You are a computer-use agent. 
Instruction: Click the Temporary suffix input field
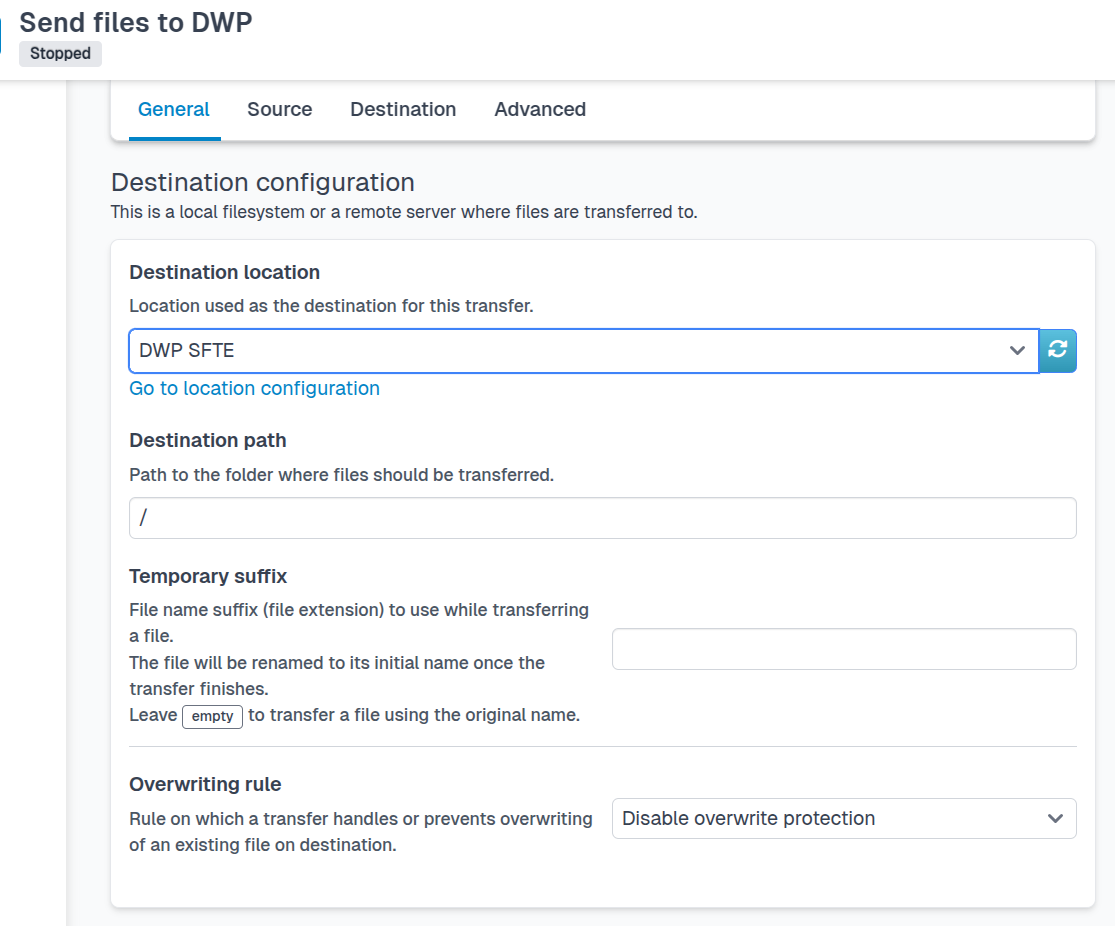(843, 649)
